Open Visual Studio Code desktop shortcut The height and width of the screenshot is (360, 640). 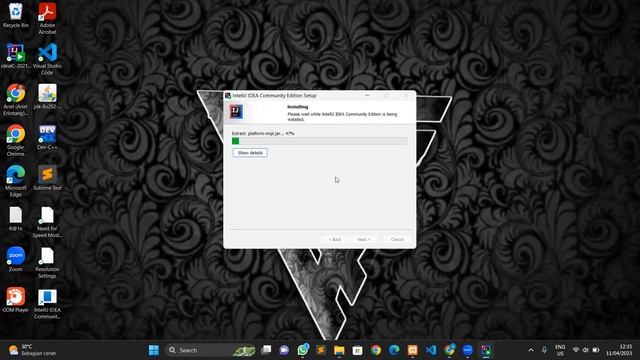click(47, 59)
